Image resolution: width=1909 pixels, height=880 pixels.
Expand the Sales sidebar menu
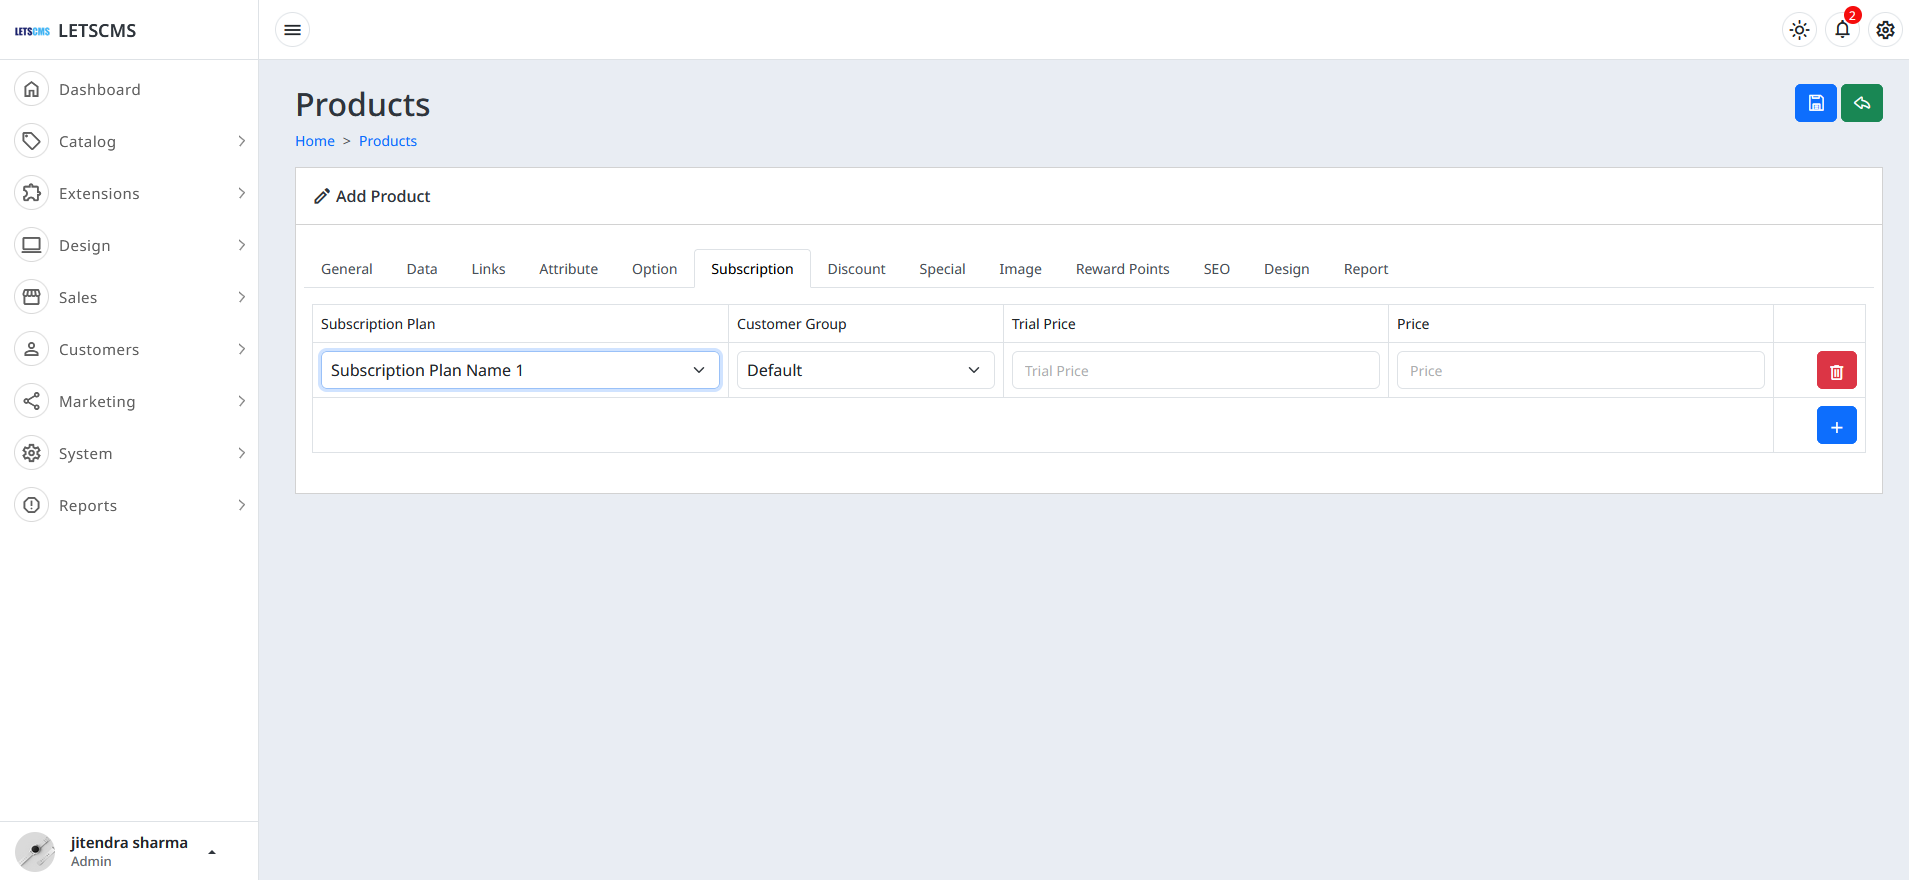(130, 298)
